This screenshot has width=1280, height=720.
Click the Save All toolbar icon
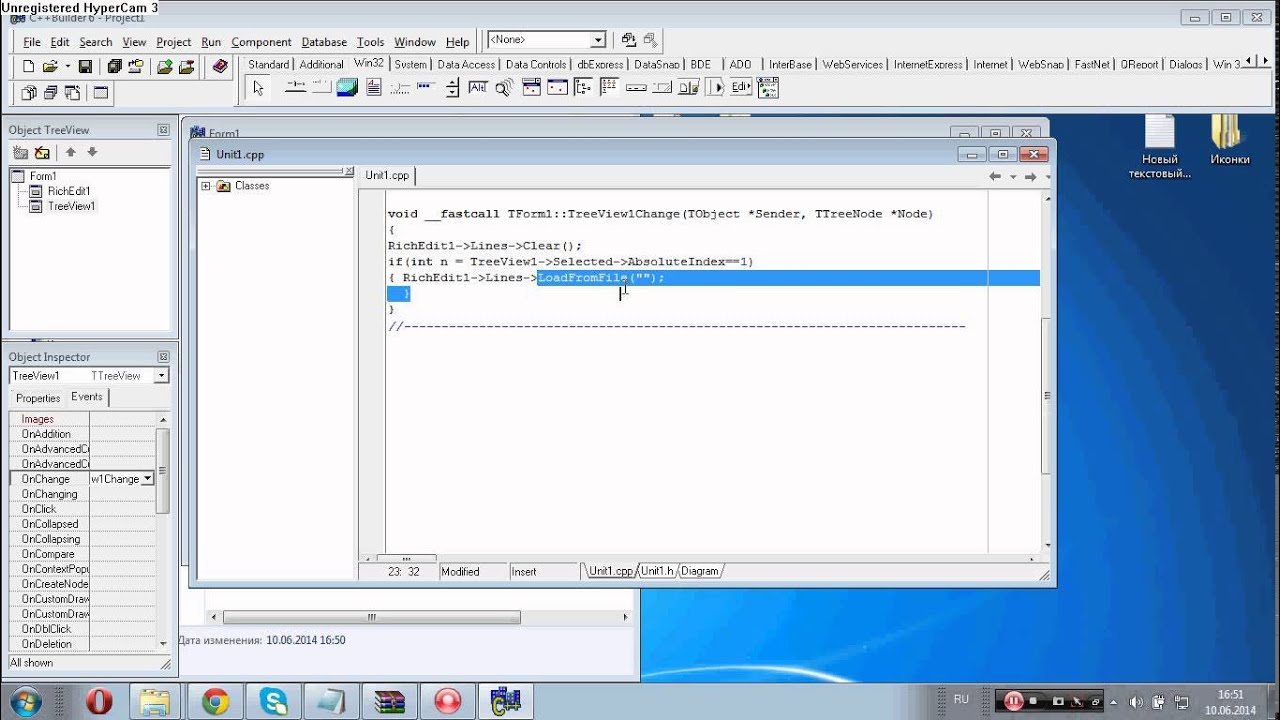click(114, 66)
